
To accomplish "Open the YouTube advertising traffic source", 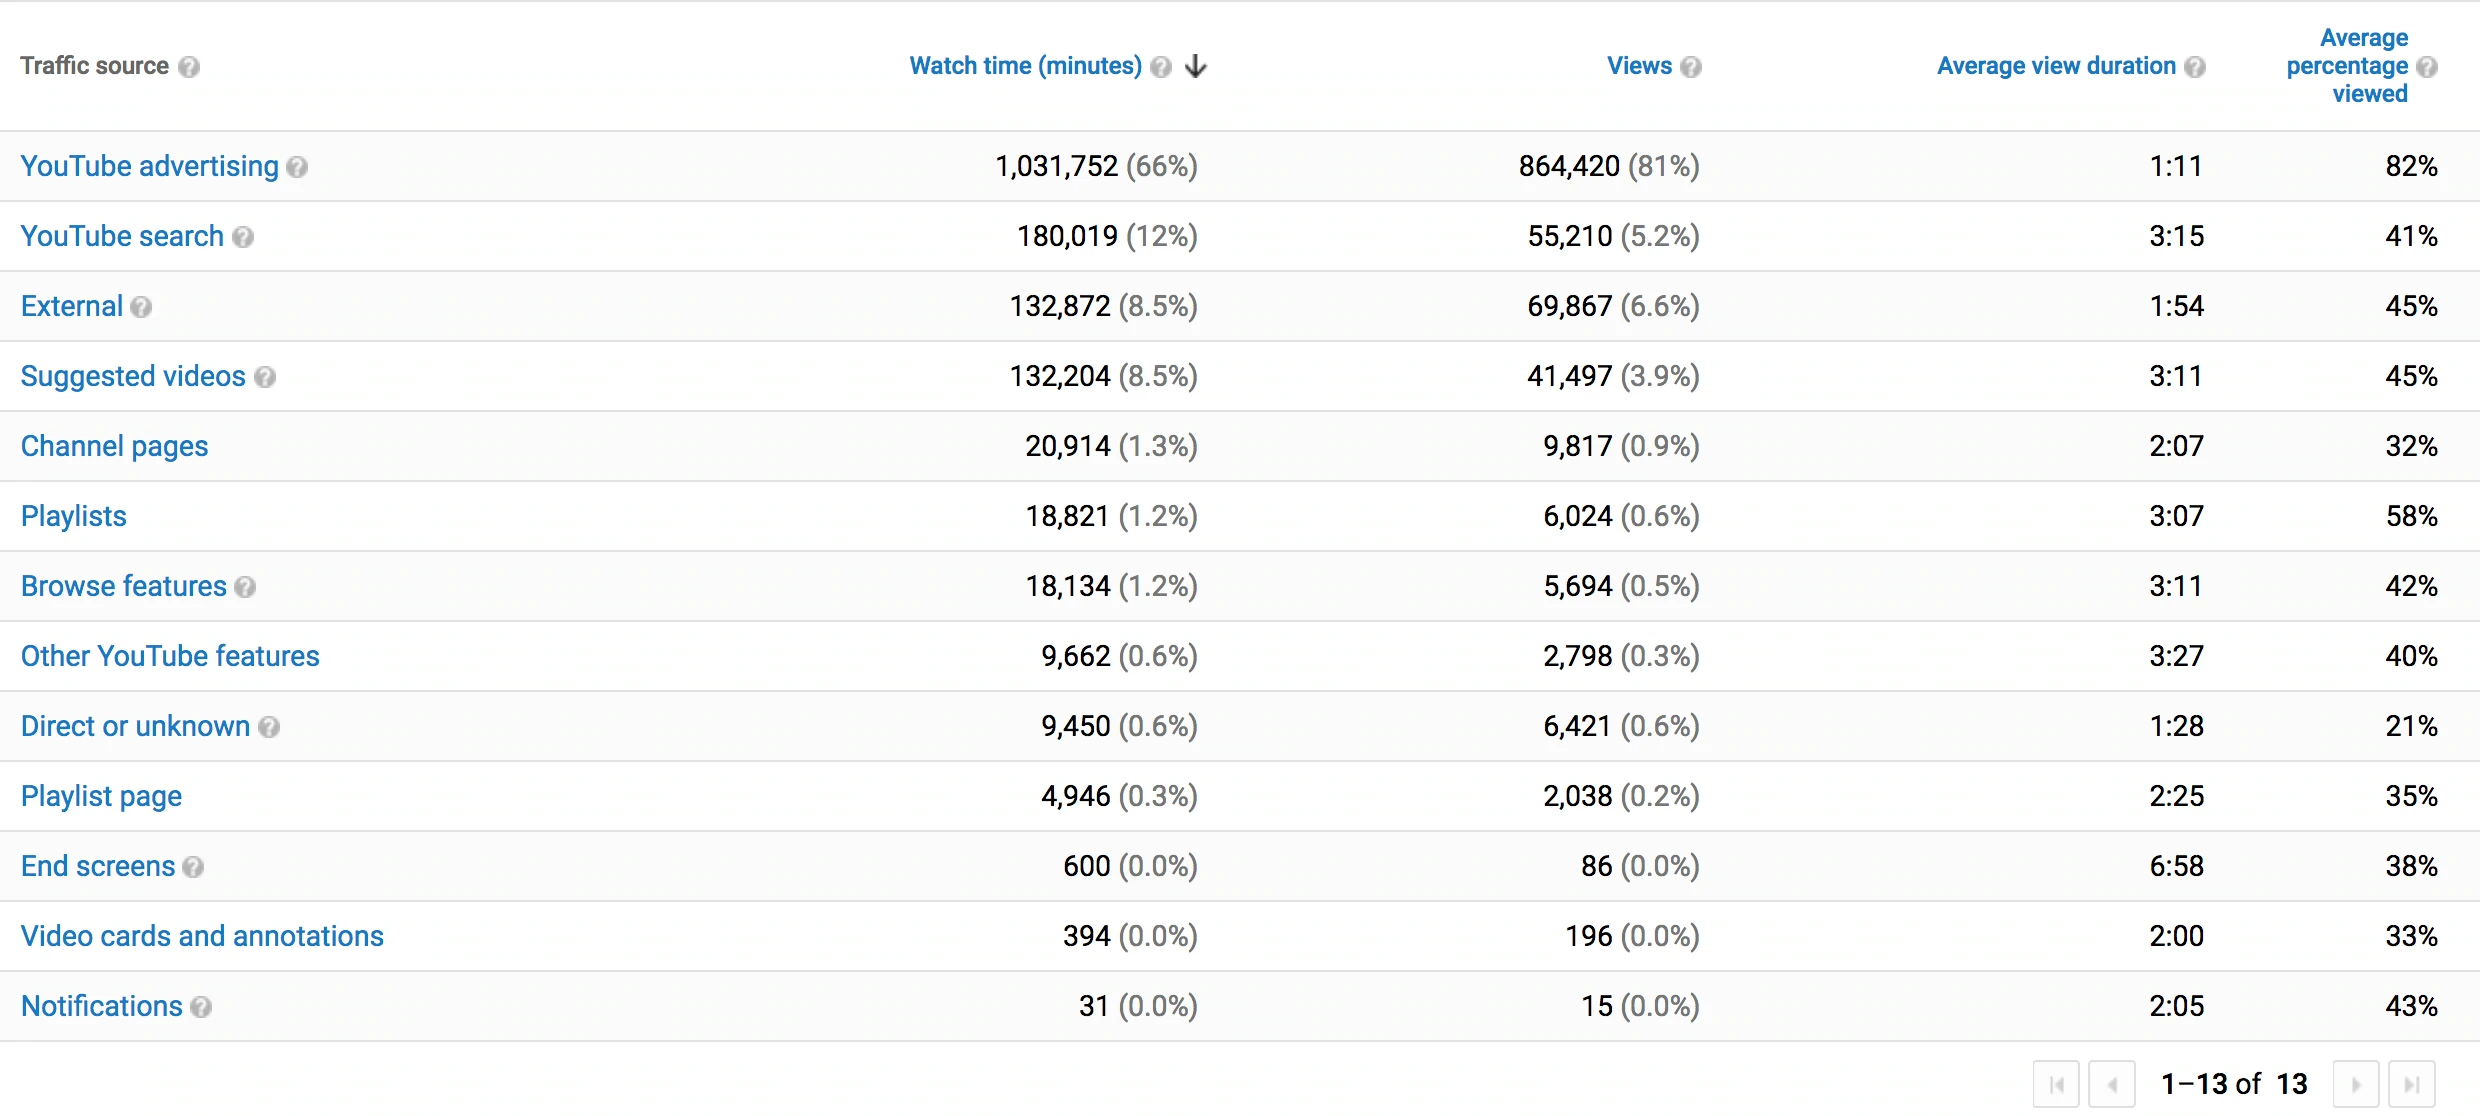I will tap(150, 166).
